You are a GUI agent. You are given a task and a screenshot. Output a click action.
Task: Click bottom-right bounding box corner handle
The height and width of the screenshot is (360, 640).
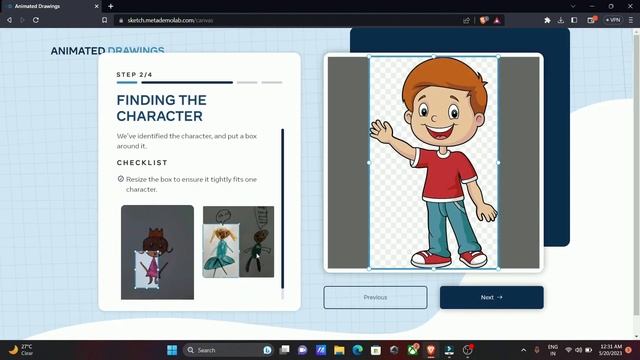tap(498, 269)
